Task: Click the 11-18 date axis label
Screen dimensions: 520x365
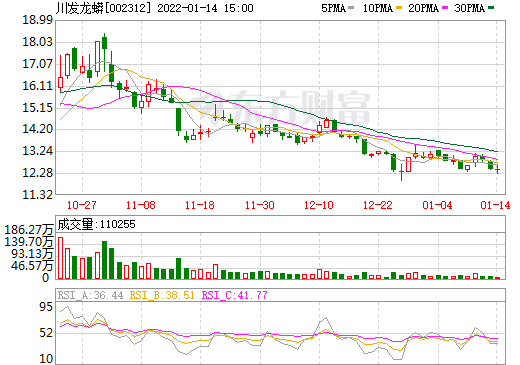Action: click(x=200, y=205)
